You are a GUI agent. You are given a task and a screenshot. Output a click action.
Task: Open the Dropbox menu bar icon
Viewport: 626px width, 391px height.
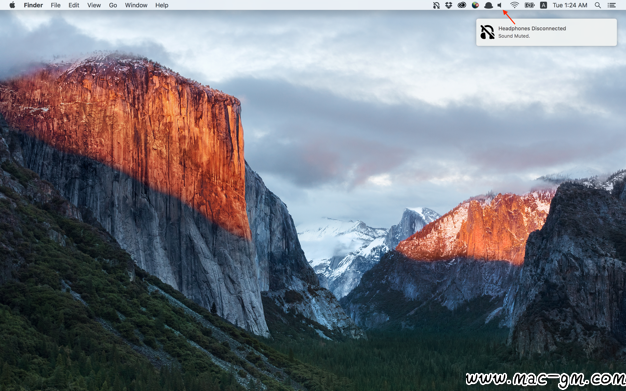coord(449,5)
